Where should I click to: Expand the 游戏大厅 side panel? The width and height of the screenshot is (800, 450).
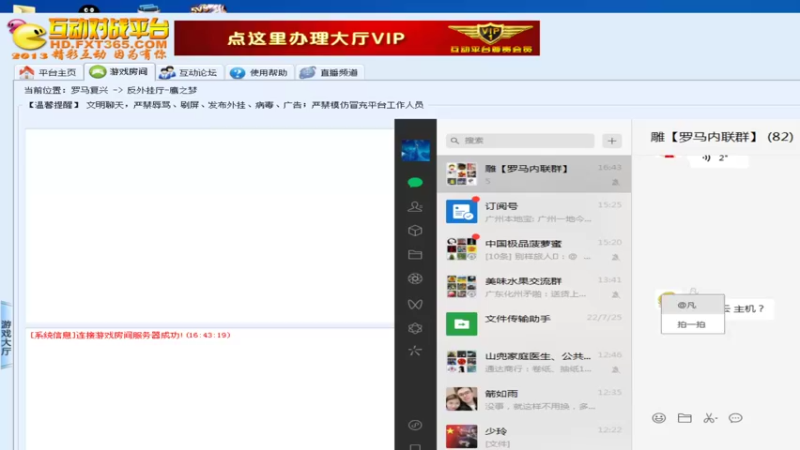[6, 335]
